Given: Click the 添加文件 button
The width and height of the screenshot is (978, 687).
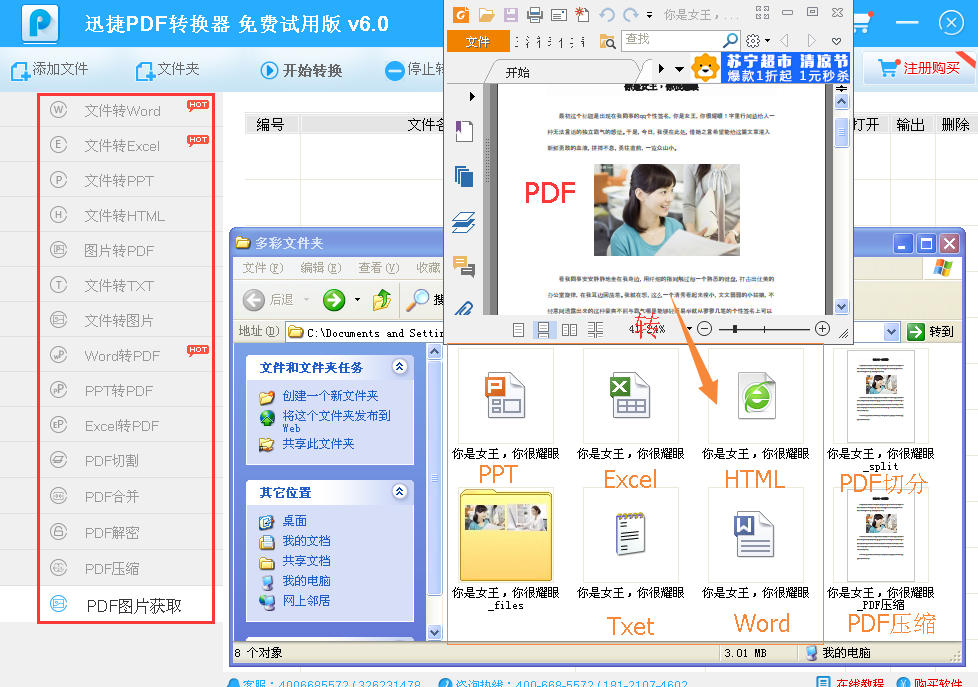Looking at the screenshot, I should click(x=50, y=69).
